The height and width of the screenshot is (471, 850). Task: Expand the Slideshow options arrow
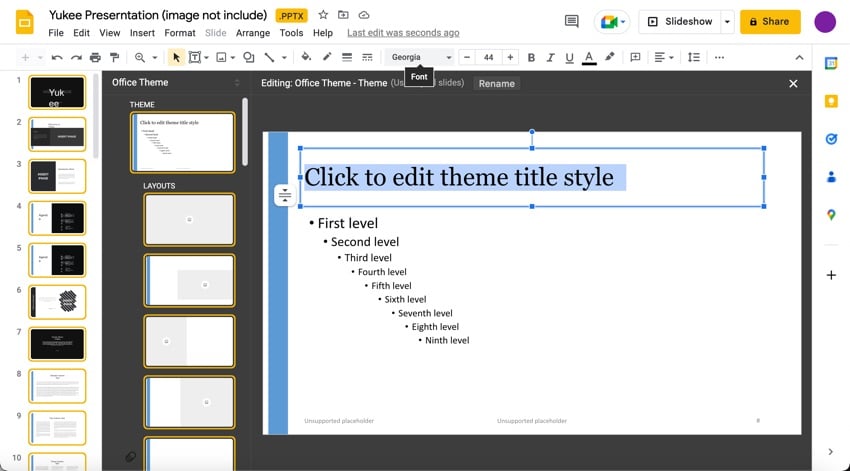coord(727,21)
